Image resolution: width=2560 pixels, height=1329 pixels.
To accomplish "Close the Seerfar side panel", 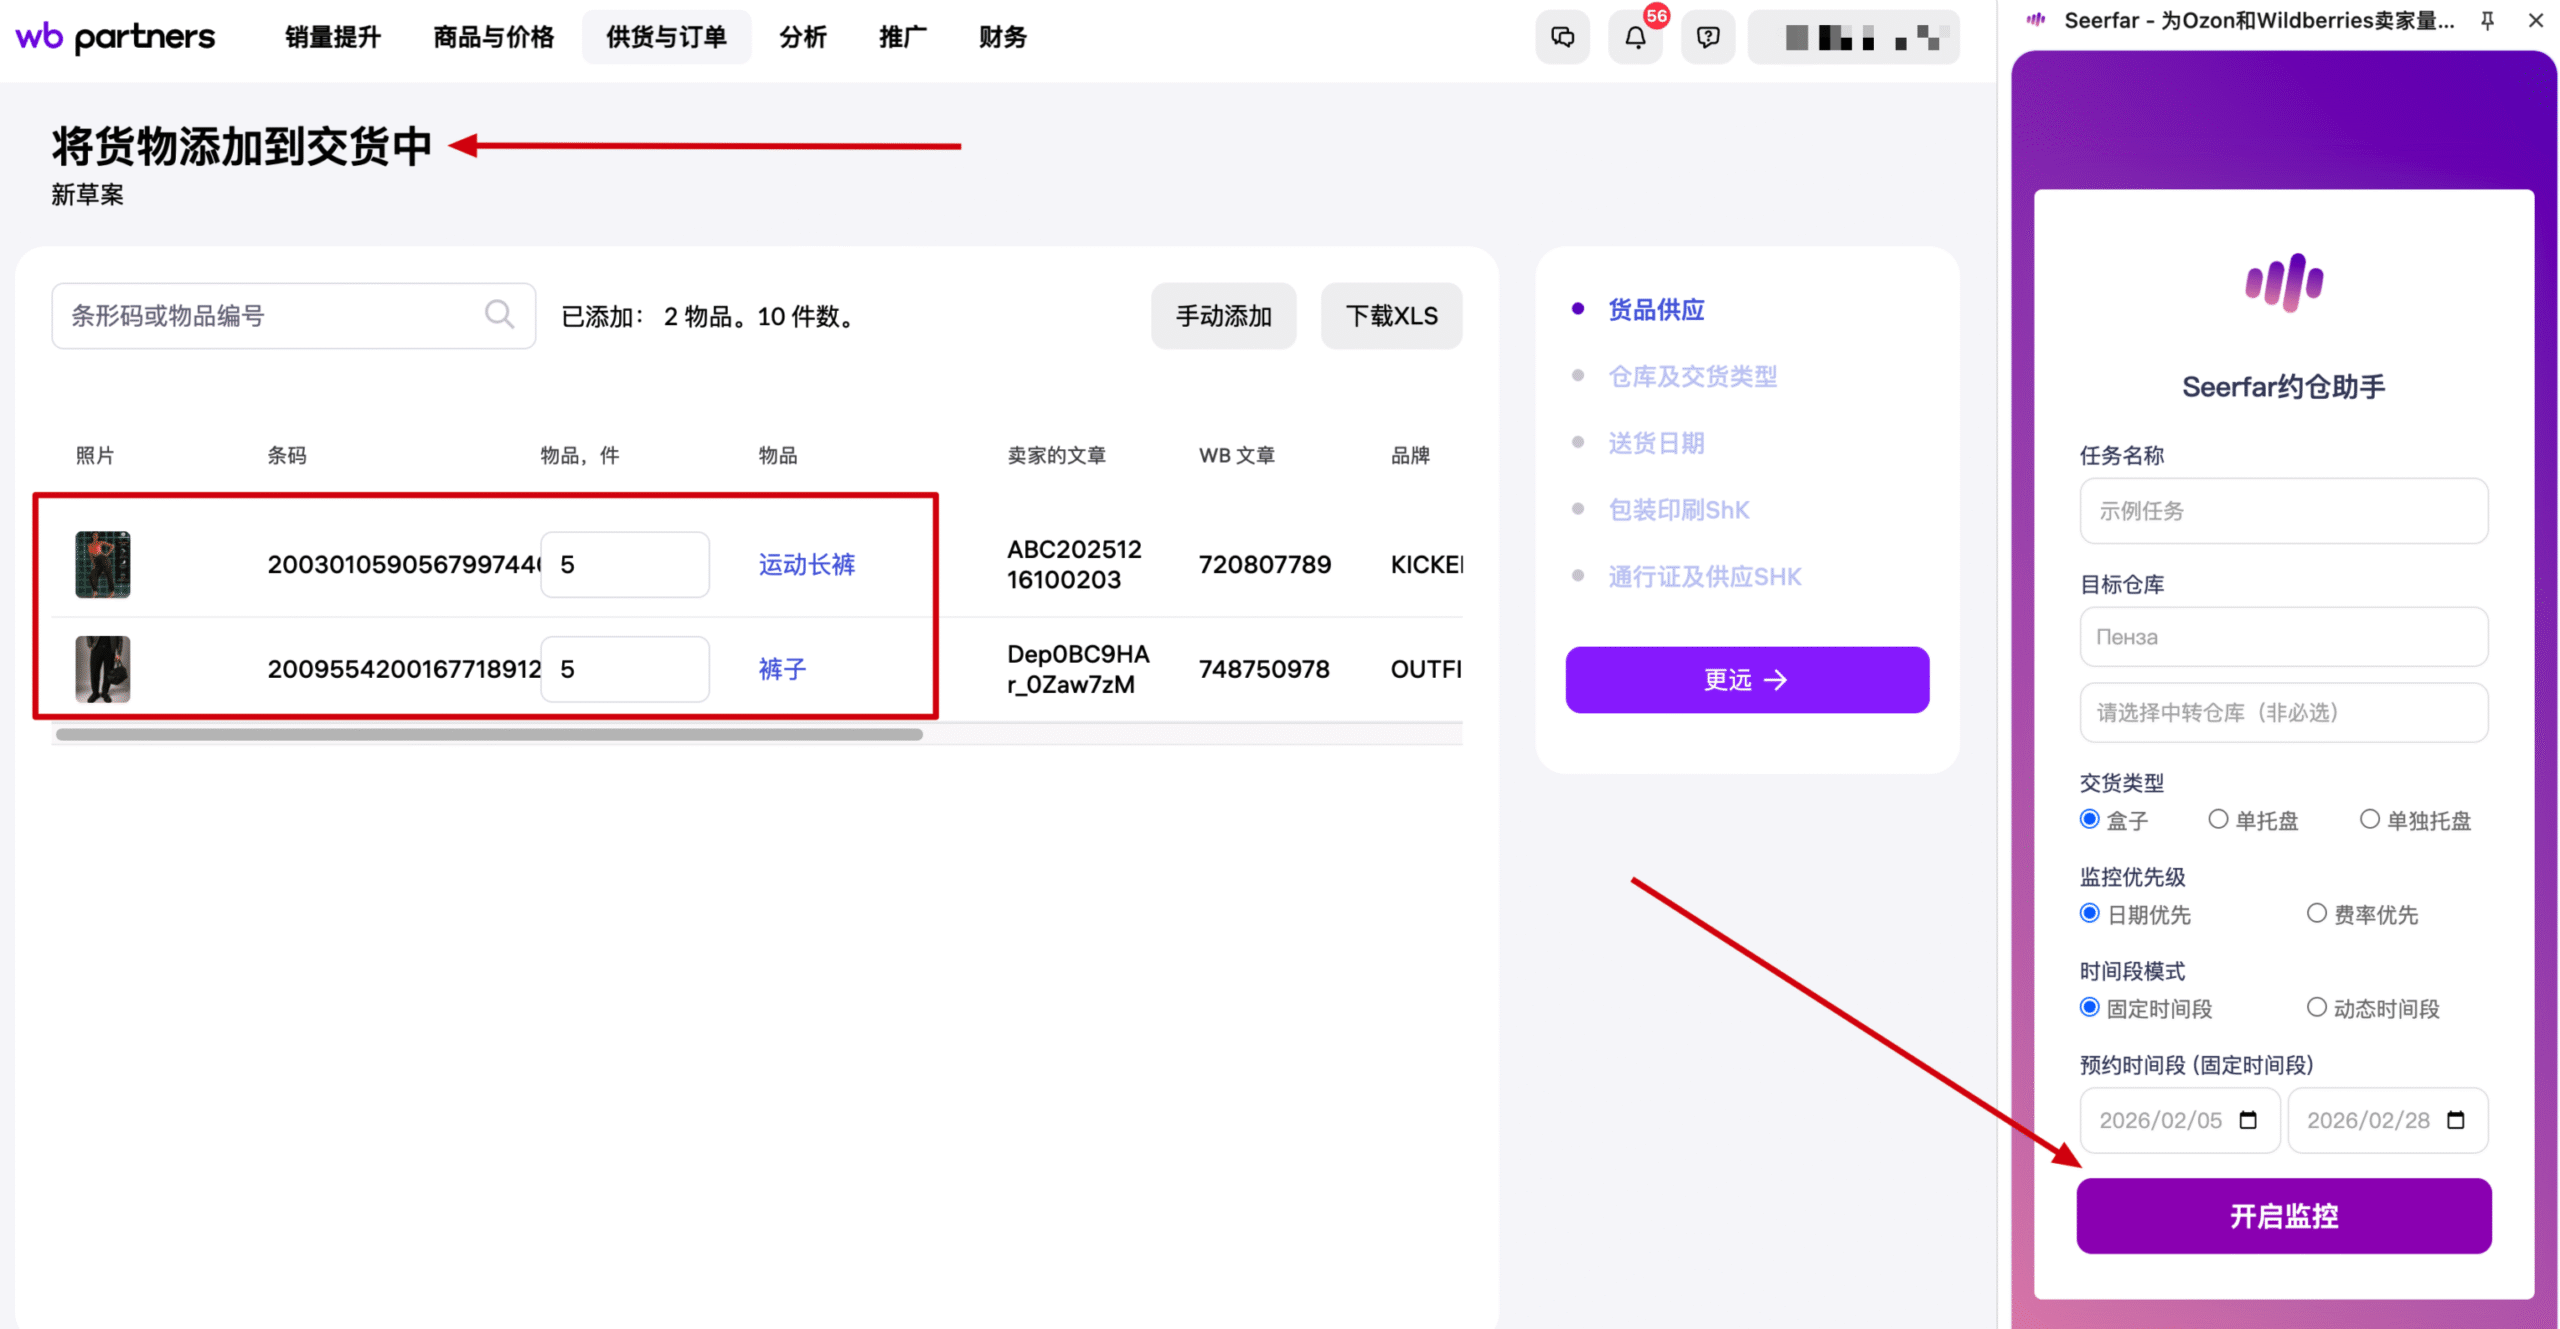I will (x=2535, y=20).
